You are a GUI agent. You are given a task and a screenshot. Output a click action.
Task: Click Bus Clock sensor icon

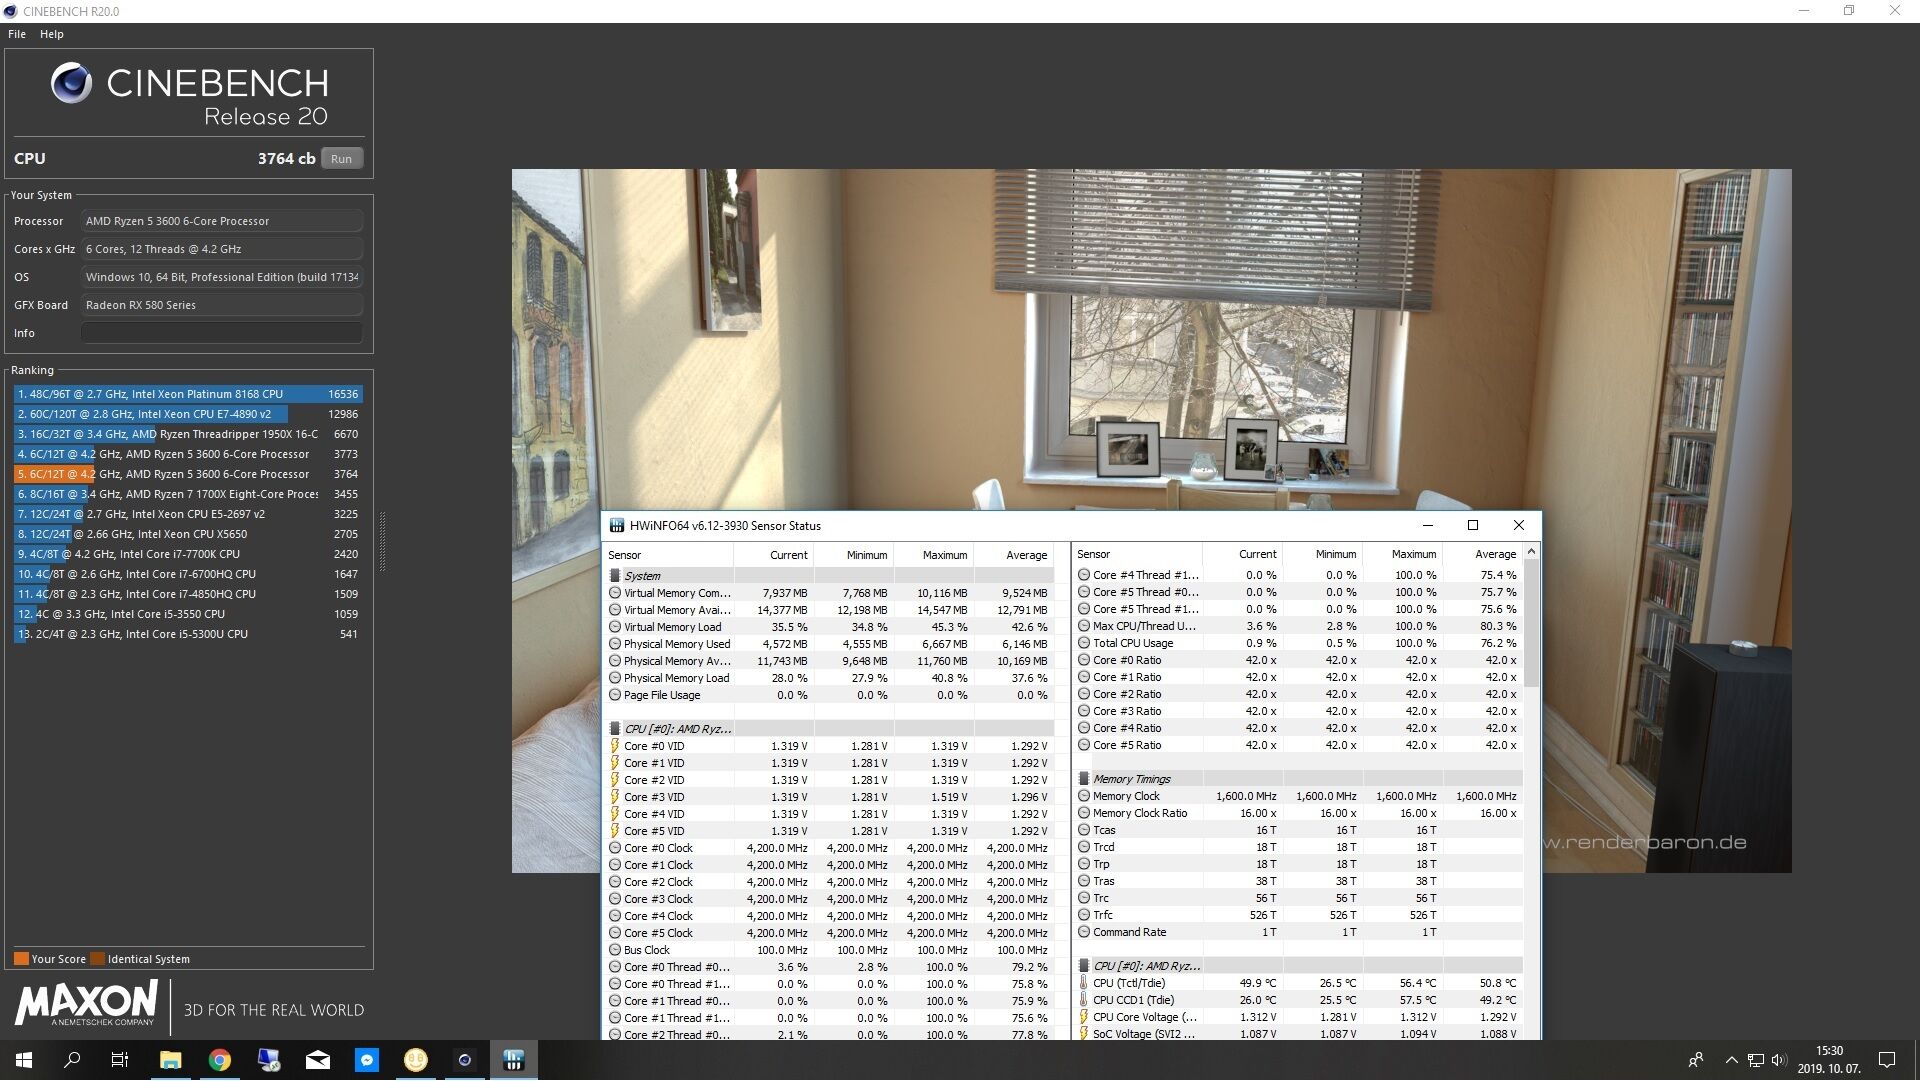(x=615, y=950)
